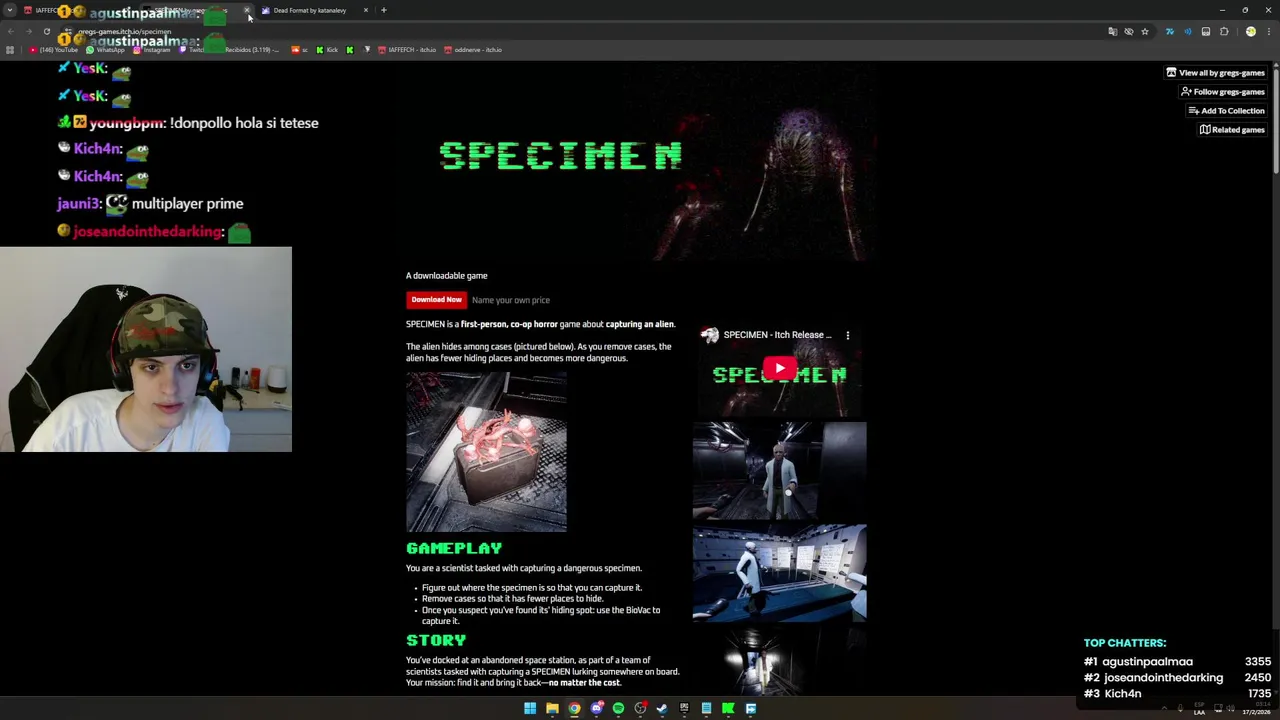Viewport: 1280px width, 720px height.
Task: Open the Extensions puzzle-piece menu
Action: pyautogui.click(x=1224, y=32)
